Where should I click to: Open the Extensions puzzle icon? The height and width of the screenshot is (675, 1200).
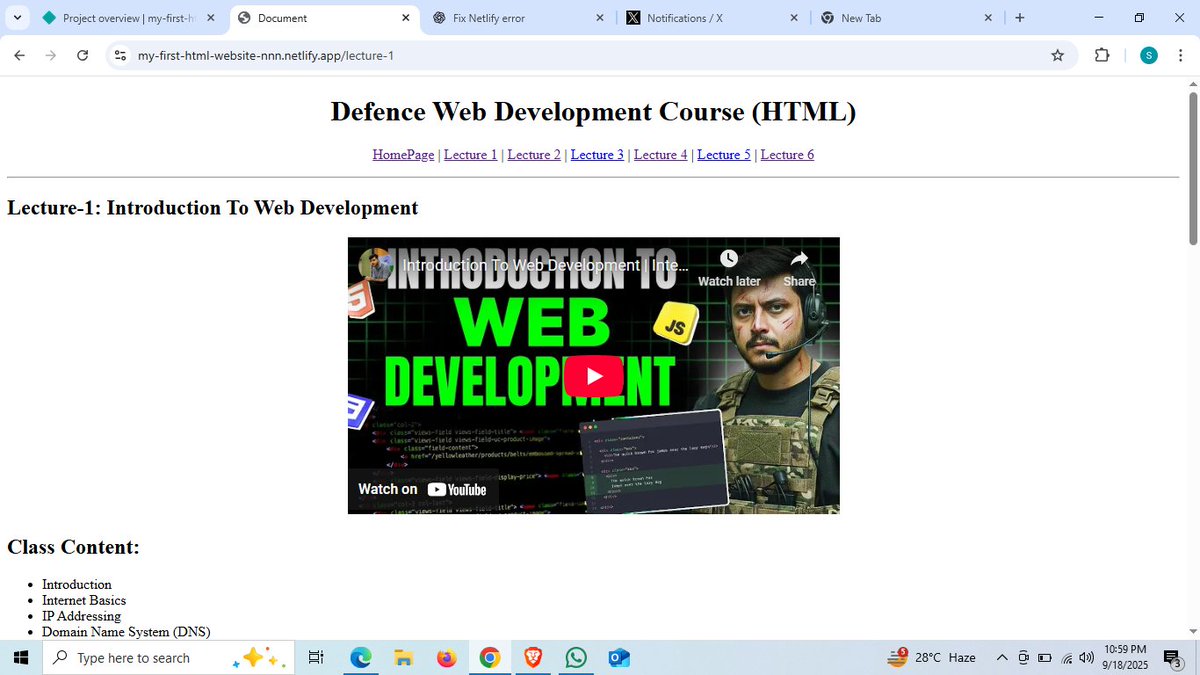(1102, 55)
